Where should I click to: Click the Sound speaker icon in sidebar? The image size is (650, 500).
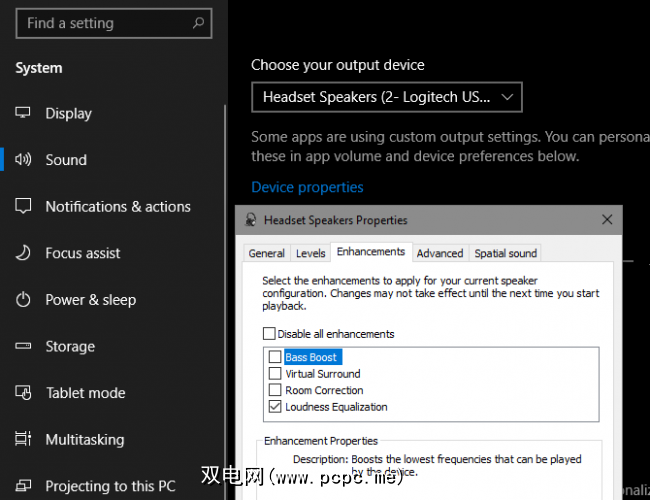click(24, 160)
